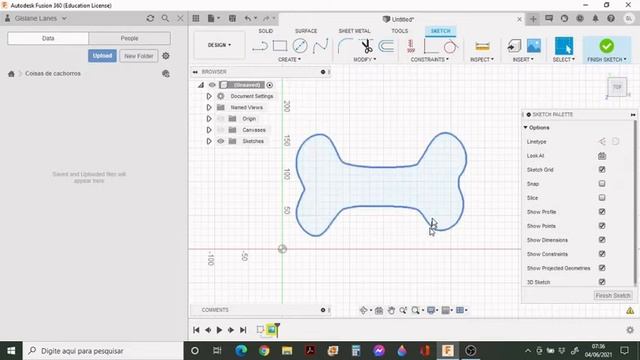This screenshot has width=640, height=360.
Task: Toggle the Sketch Grid checkbox
Action: pyautogui.click(x=602, y=169)
